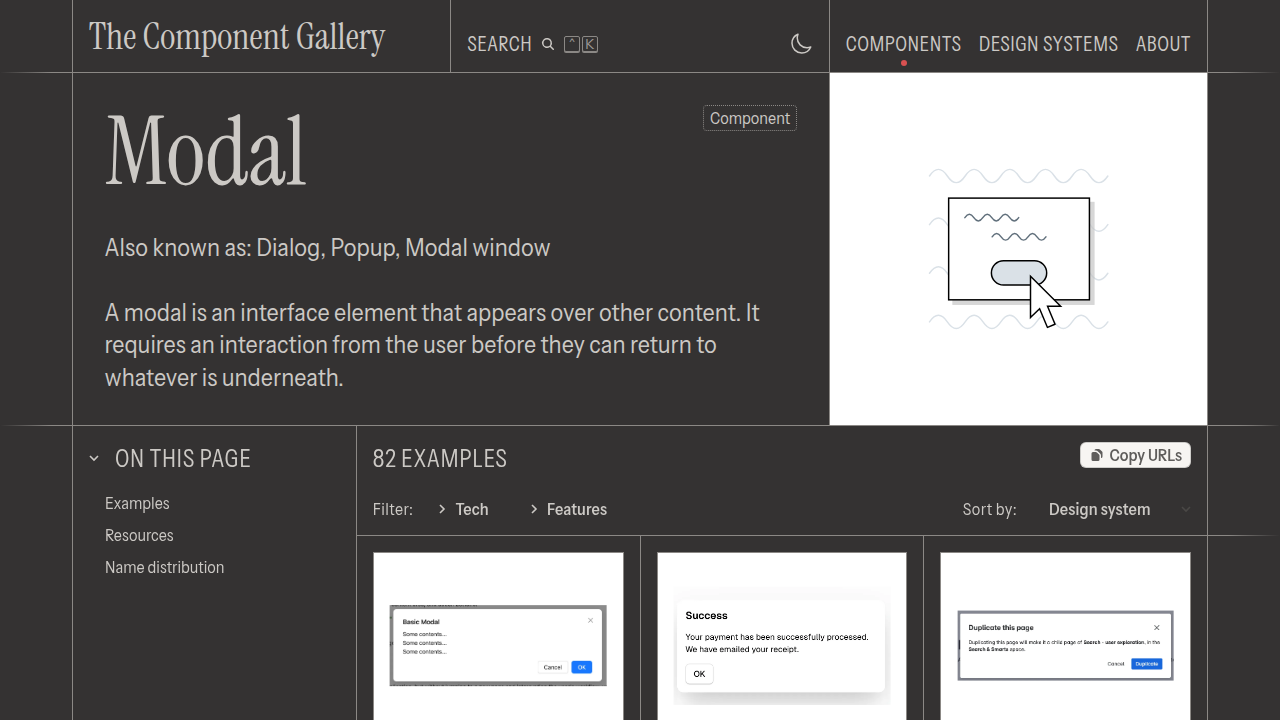Click the Copy URLs clipboard icon

pos(1097,455)
